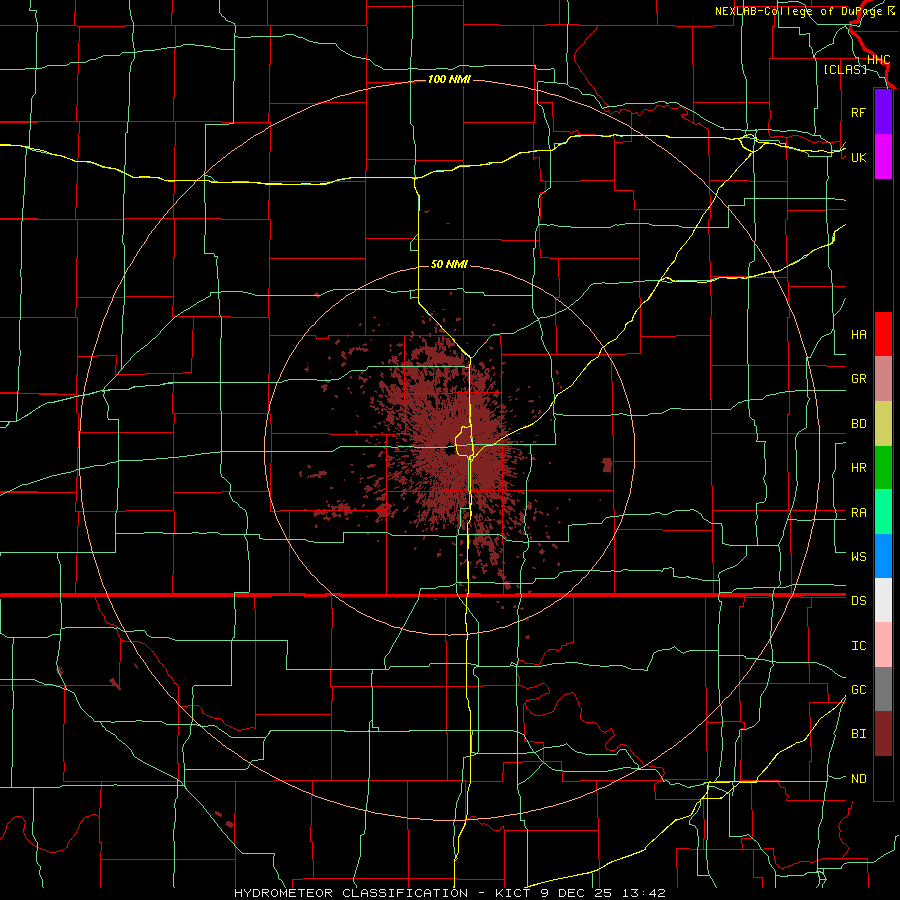This screenshot has height=900, width=900.
Task: Click the UK legend label
Action: click(x=858, y=157)
